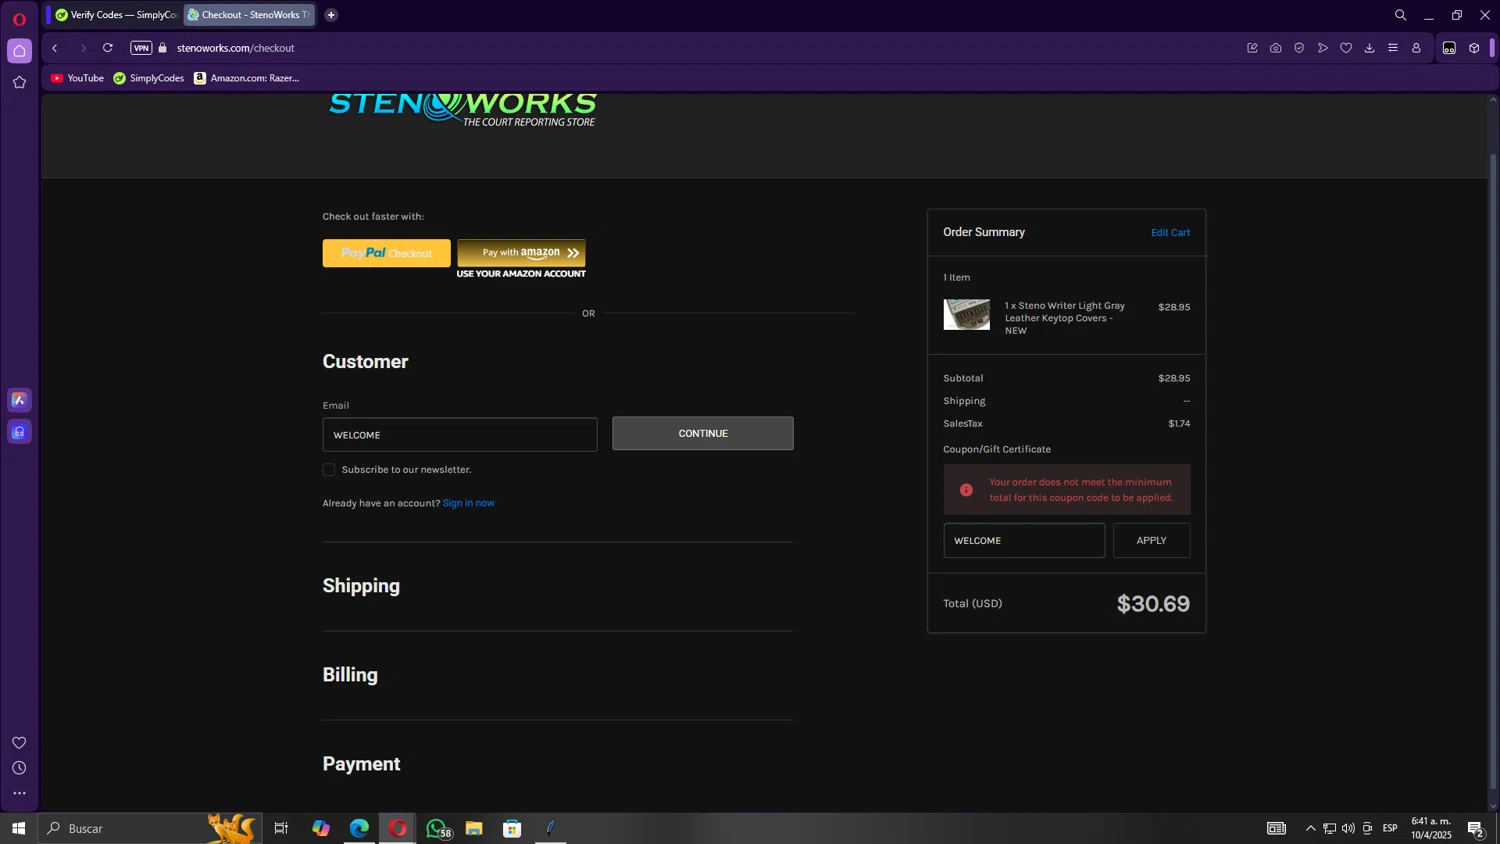Focus the coupon code input field

1024,541
